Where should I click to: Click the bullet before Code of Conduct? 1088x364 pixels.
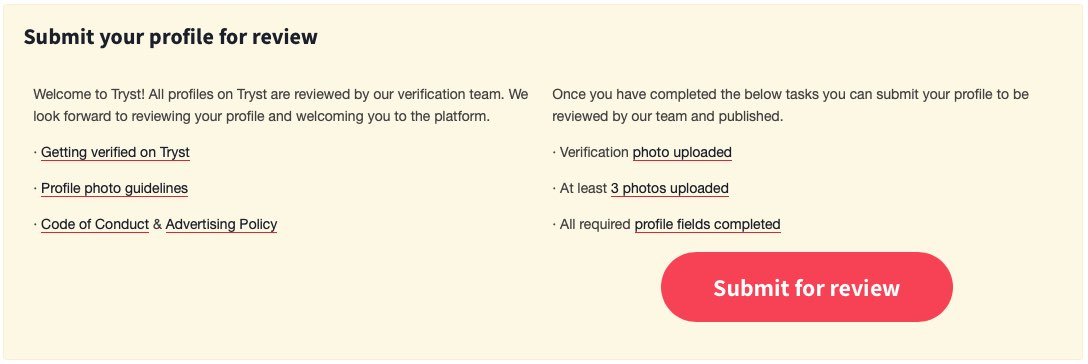tap(35, 225)
